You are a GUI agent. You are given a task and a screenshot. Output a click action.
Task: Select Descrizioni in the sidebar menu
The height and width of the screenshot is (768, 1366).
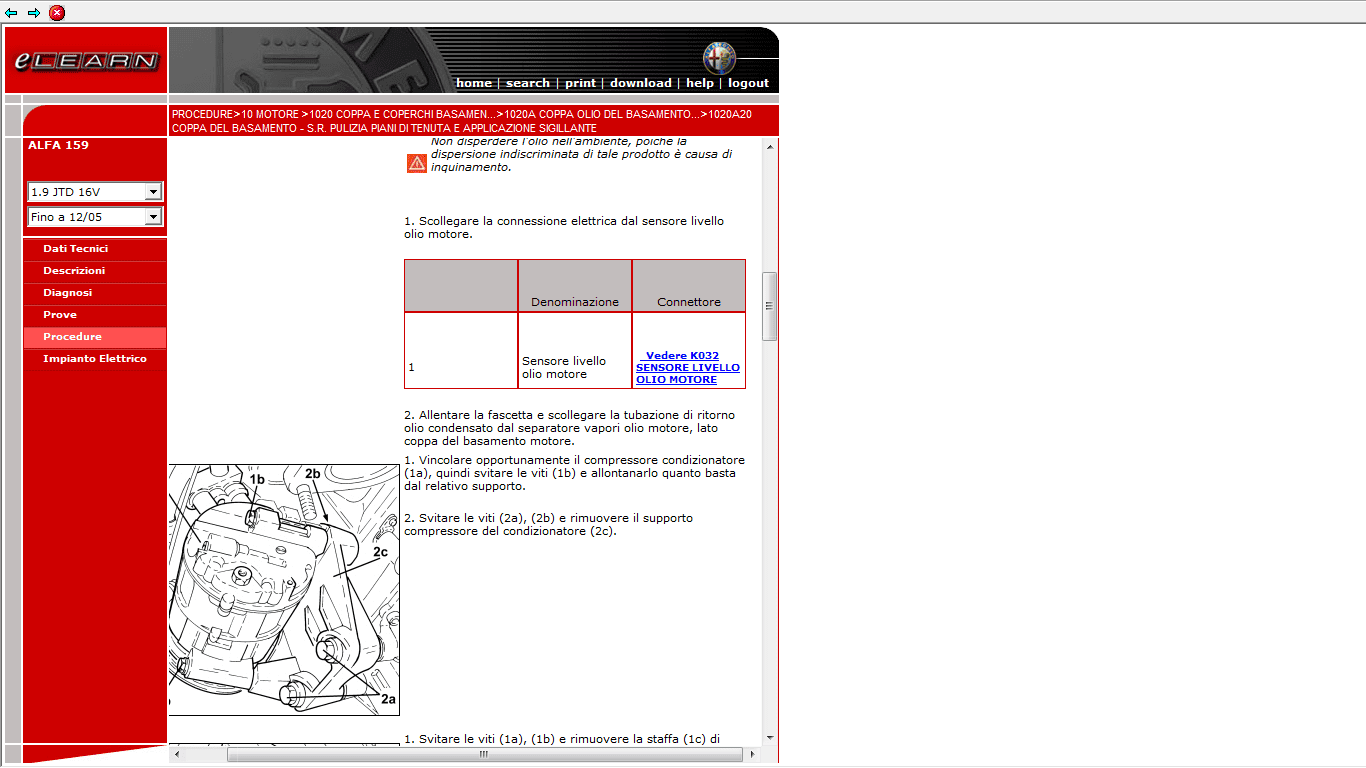74,271
